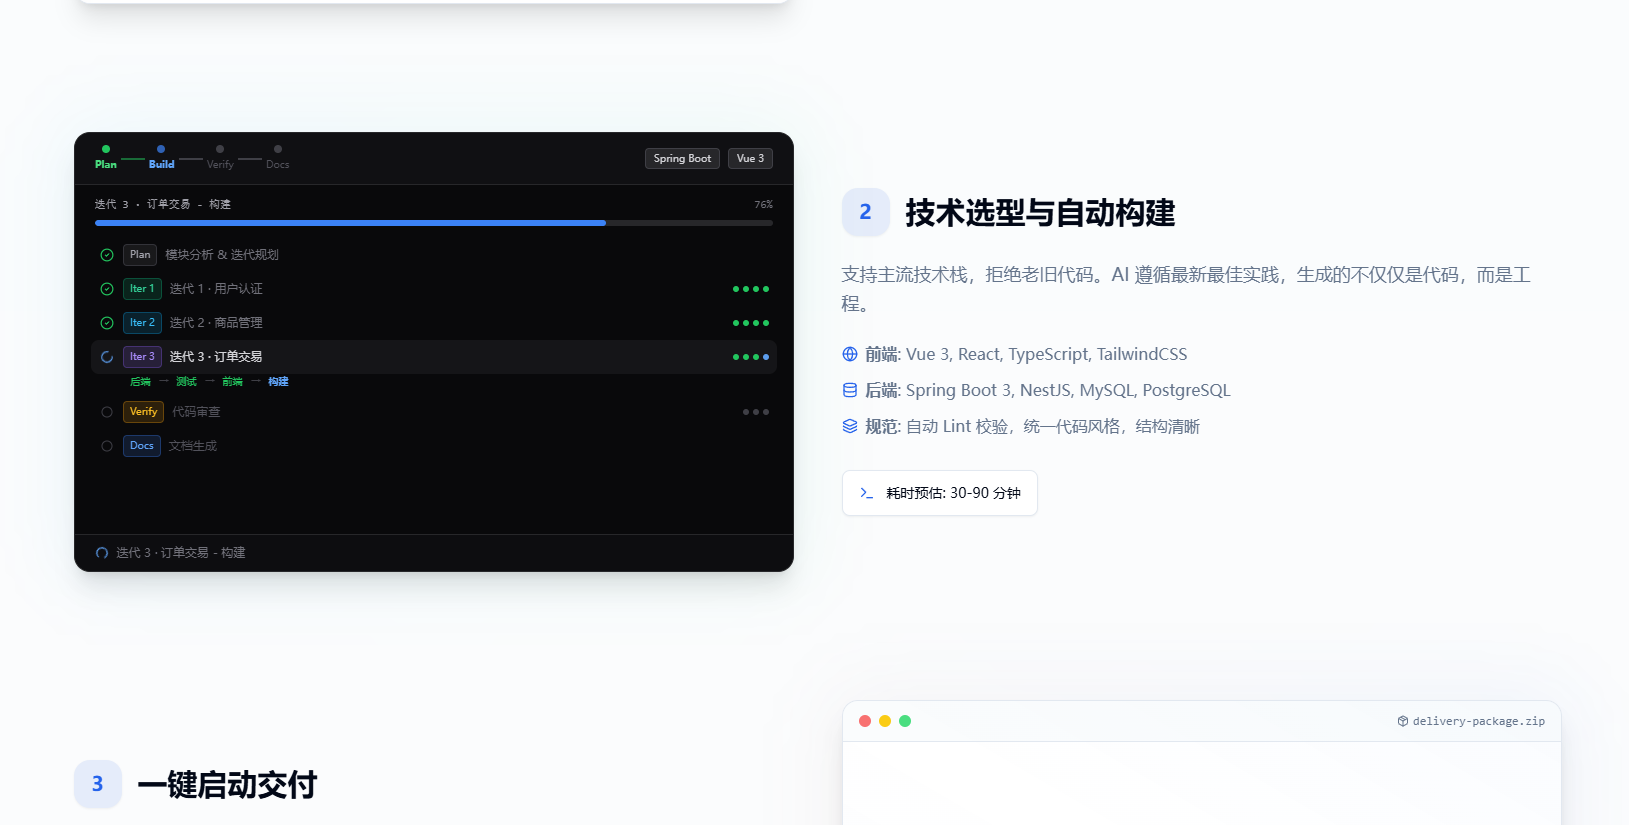
Task: Click the loading spinner beside Iter 3
Action: click(x=107, y=357)
